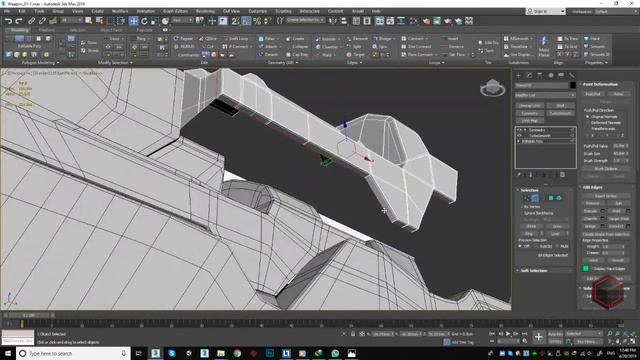This screenshot has height=360, width=640.
Task: Open the Customize menu
Action: pyautogui.click(x=258, y=11)
